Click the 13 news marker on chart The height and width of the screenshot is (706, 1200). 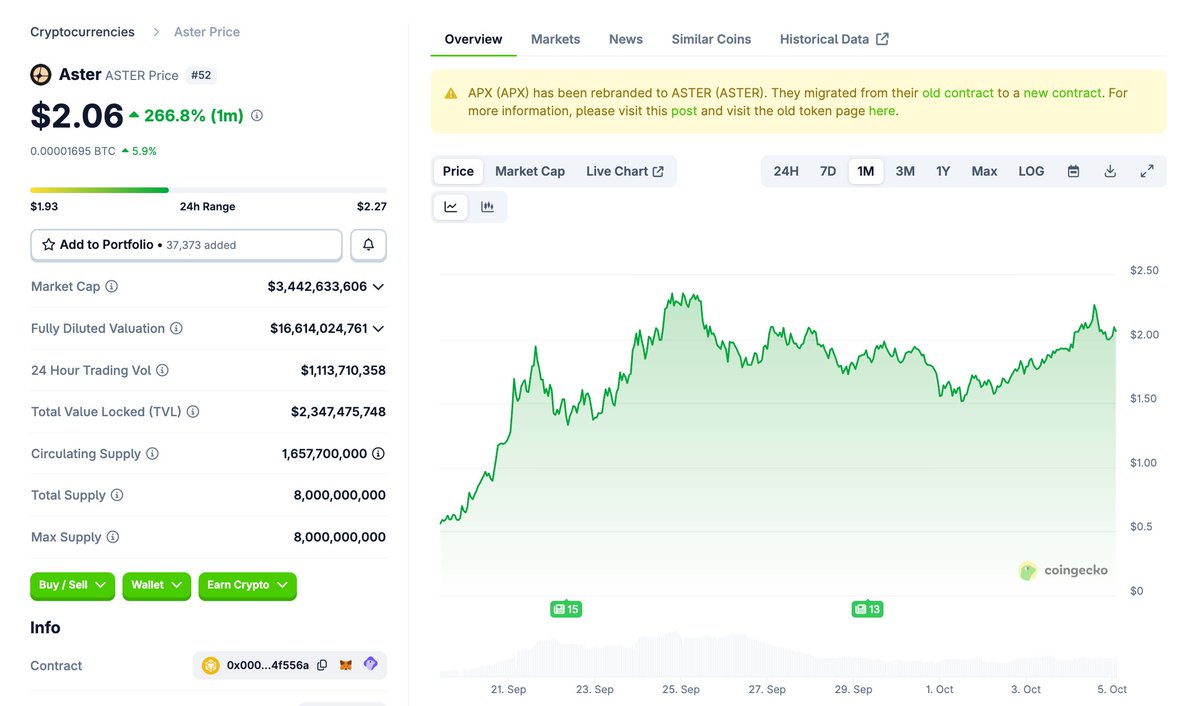click(x=867, y=609)
